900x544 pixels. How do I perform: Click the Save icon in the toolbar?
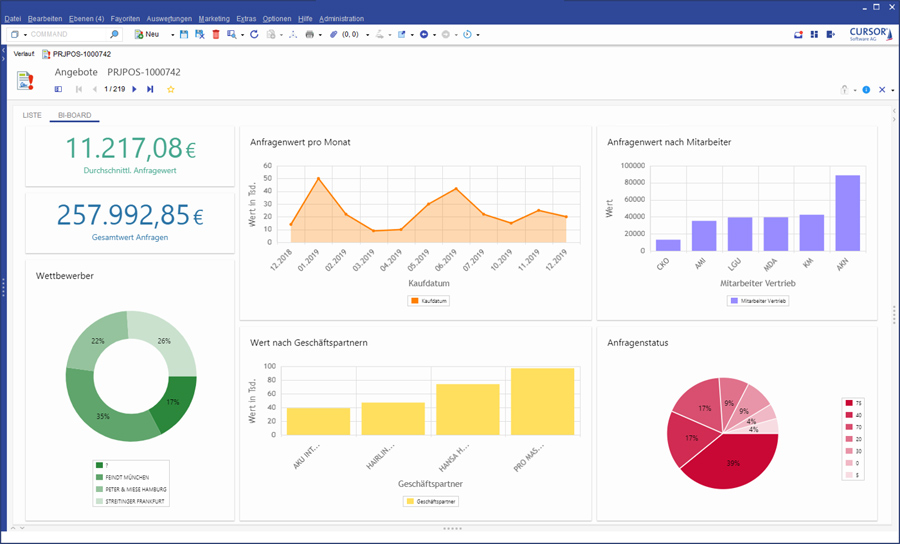[x=184, y=34]
